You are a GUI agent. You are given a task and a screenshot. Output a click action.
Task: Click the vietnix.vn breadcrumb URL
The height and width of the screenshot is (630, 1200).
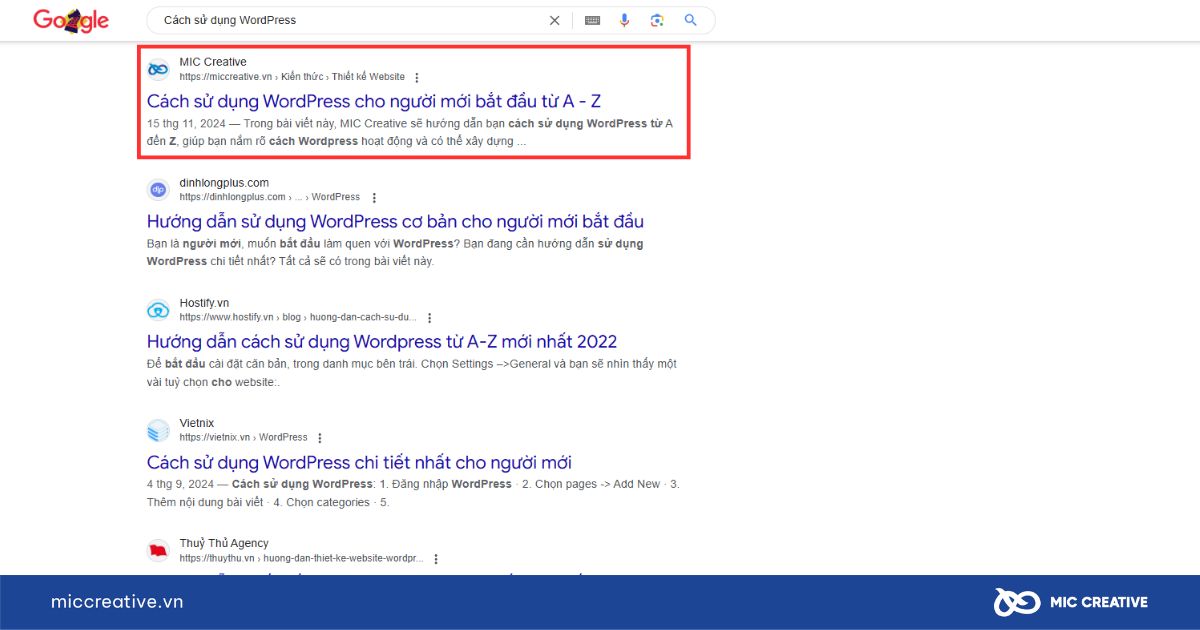[x=244, y=437]
